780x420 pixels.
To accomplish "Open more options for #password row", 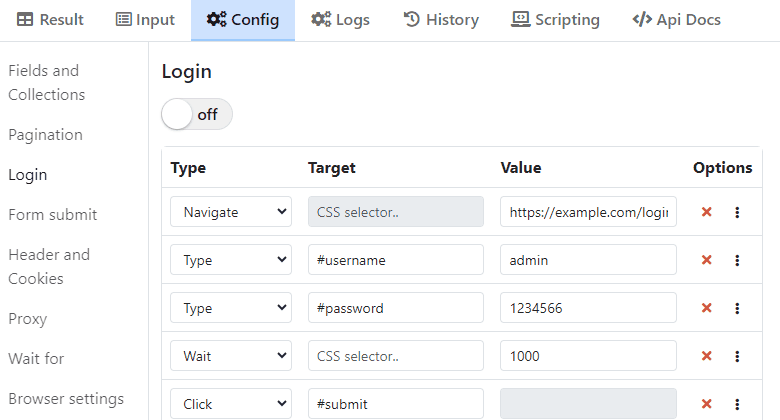I will click(737, 309).
